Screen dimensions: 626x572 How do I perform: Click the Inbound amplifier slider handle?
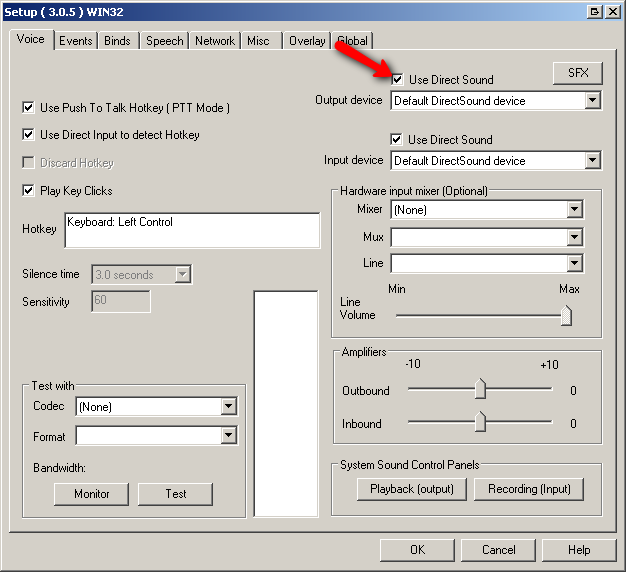(480, 422)
